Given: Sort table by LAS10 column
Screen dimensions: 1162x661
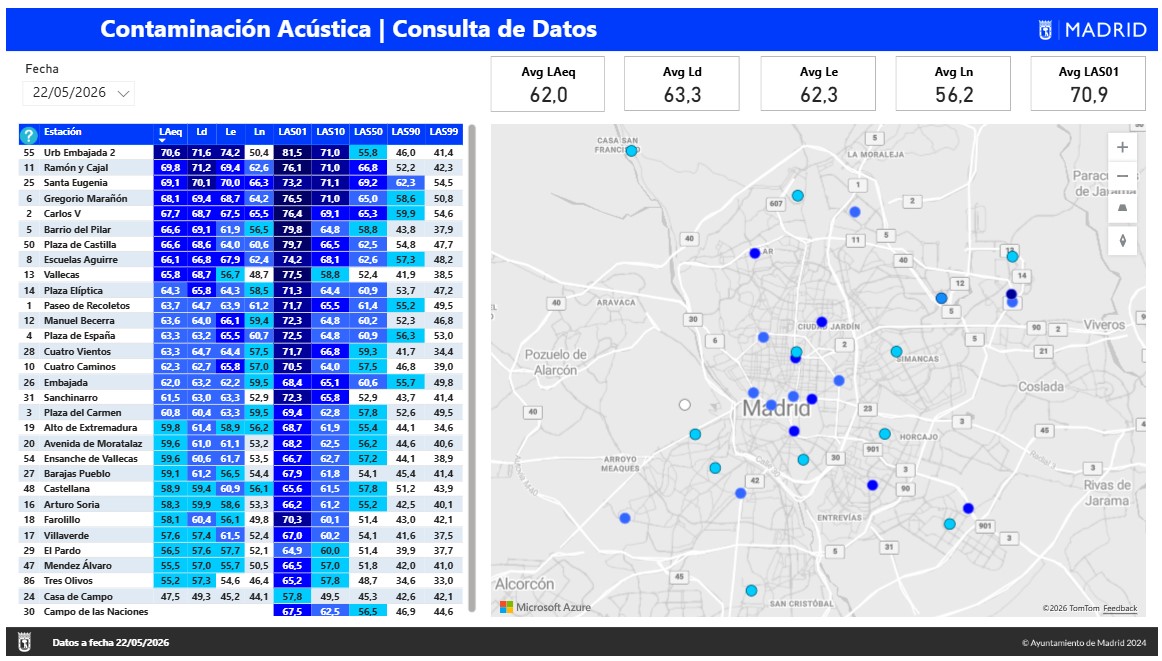Looking at the screenshot, I should click(331, 132).
